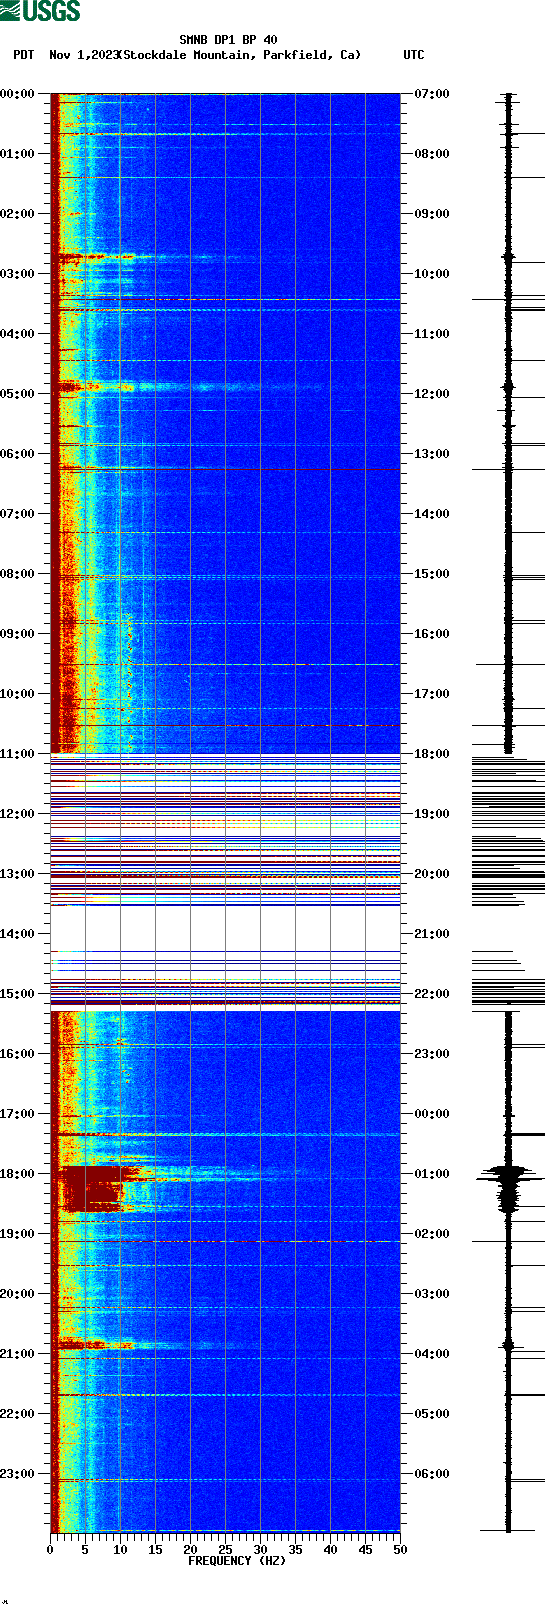Click the UTC time label "16:00"
552x1613 pixels.
coord(432,634)
